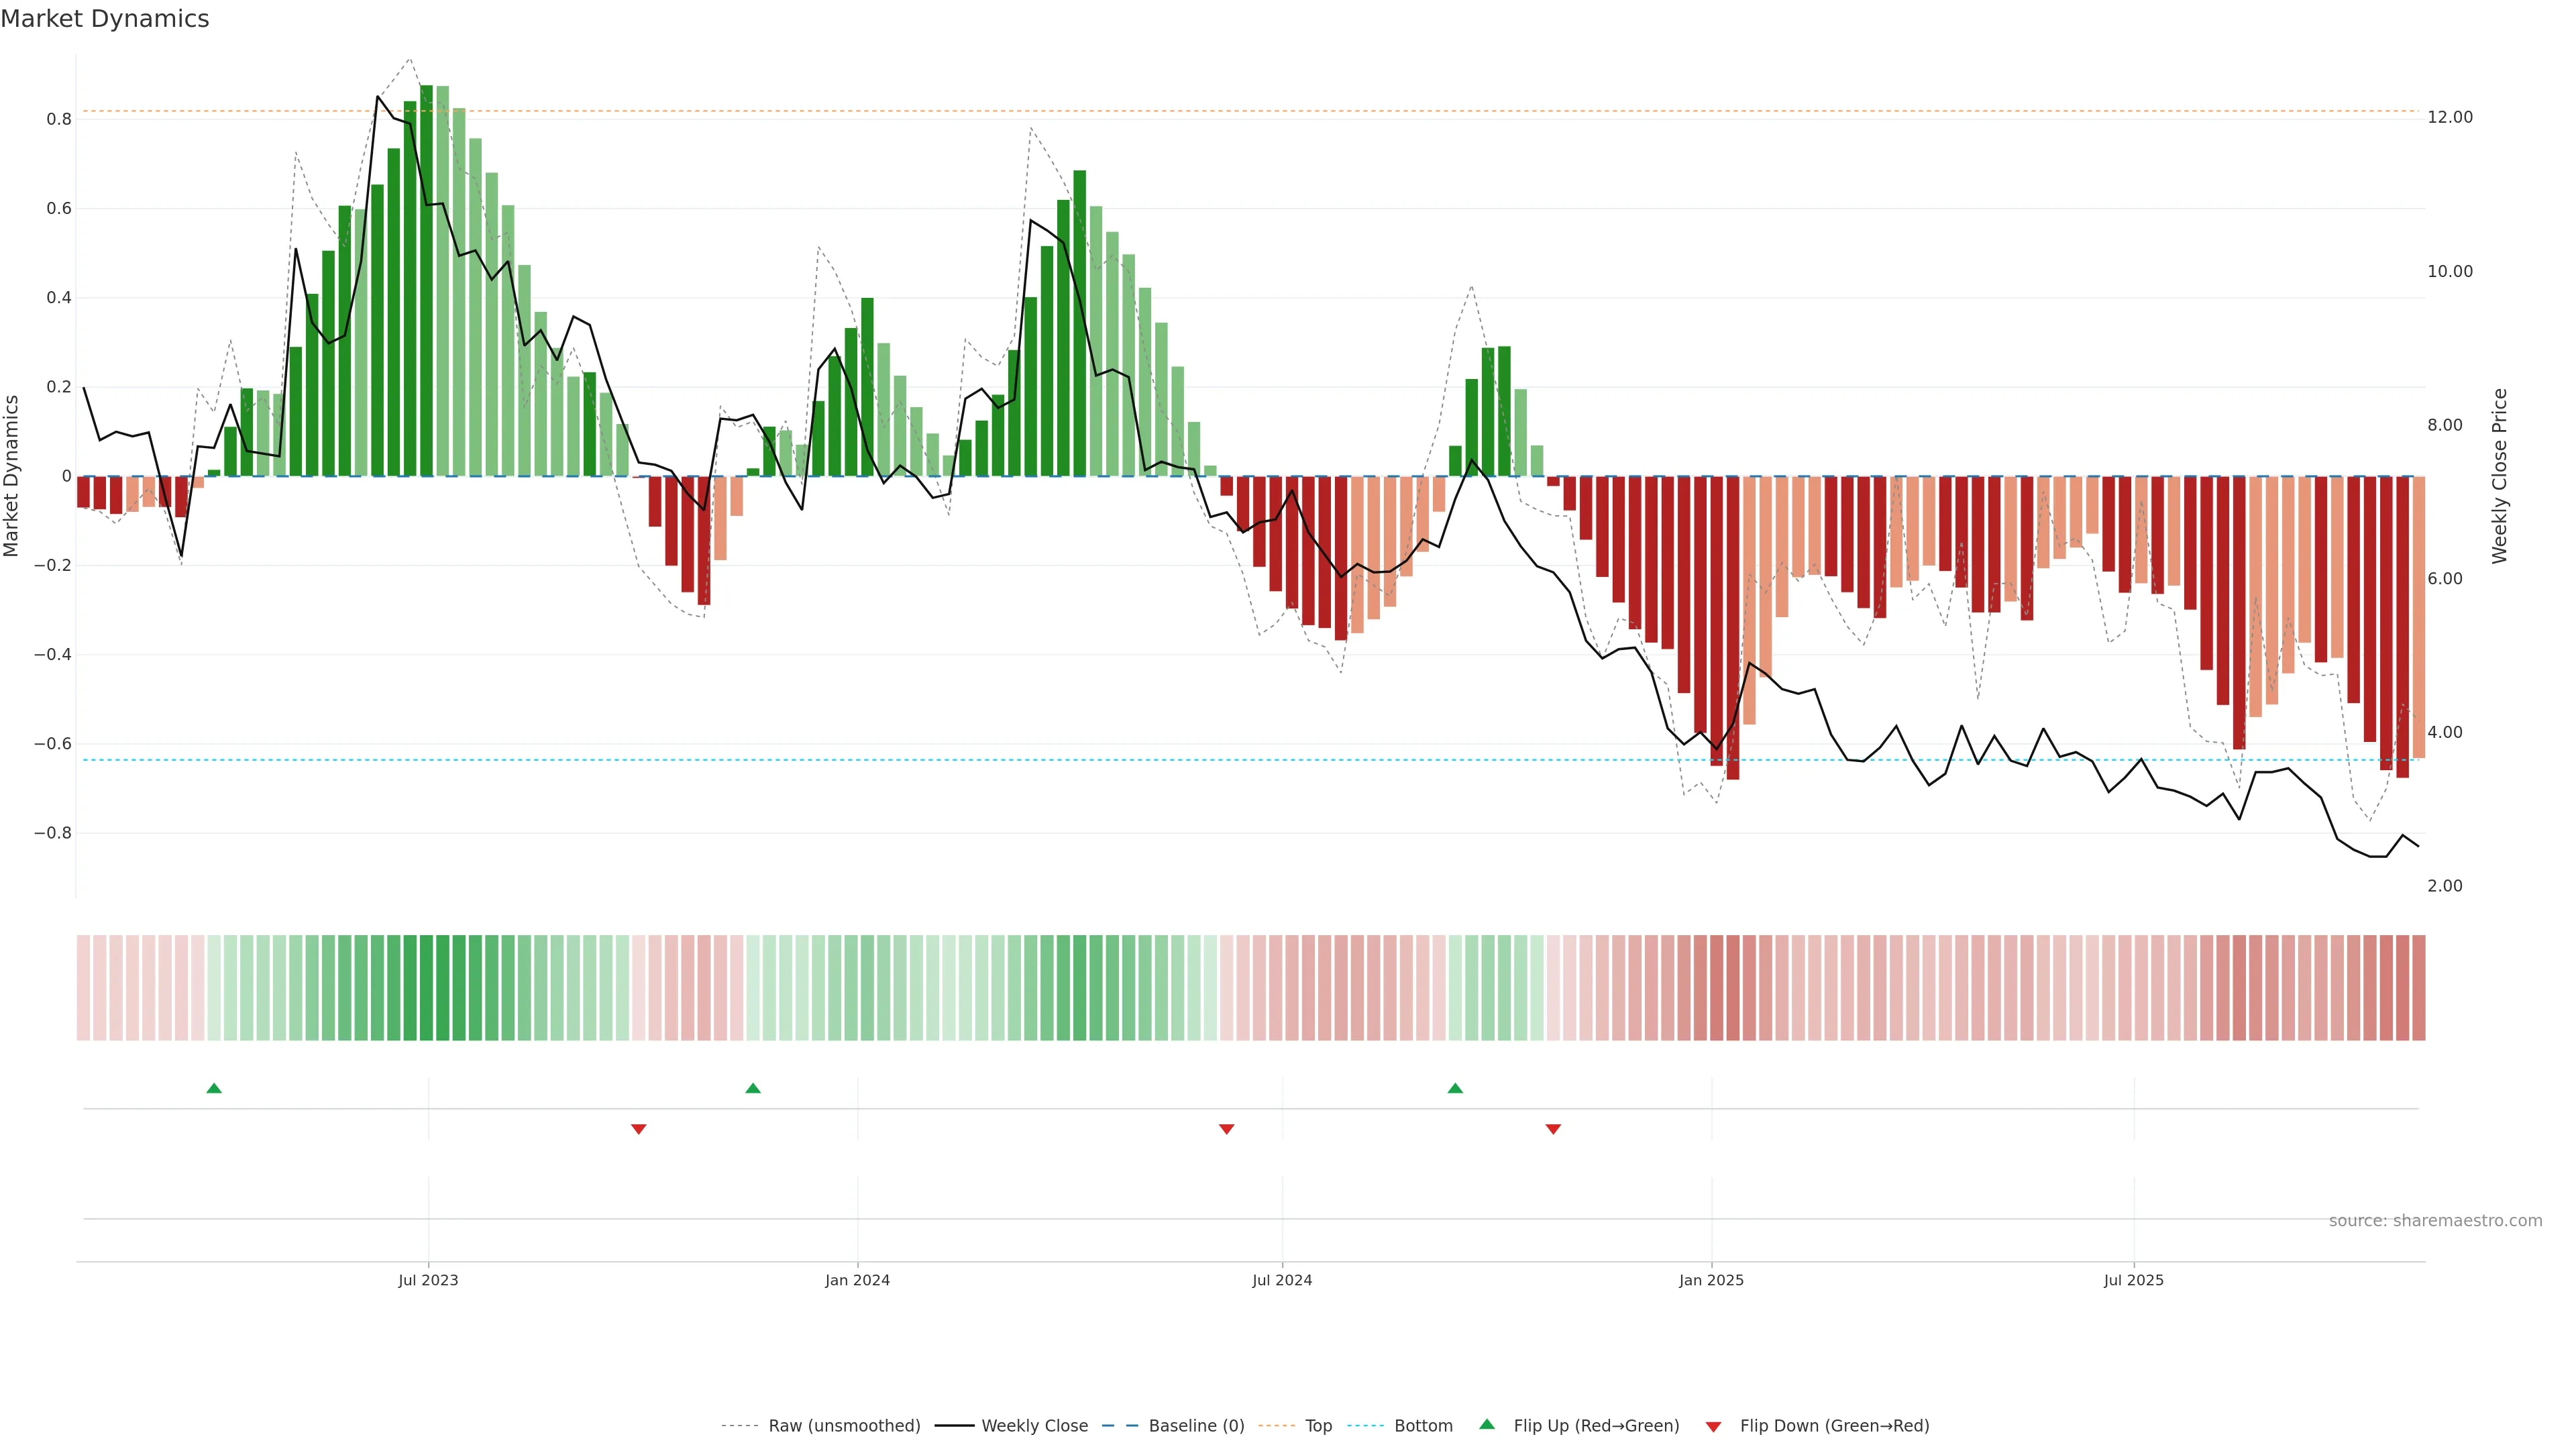Click the first green Flip Up triangle marker
Image resolution: width=2576 pixels, height=1449 pixels.
coord(214,1088)
